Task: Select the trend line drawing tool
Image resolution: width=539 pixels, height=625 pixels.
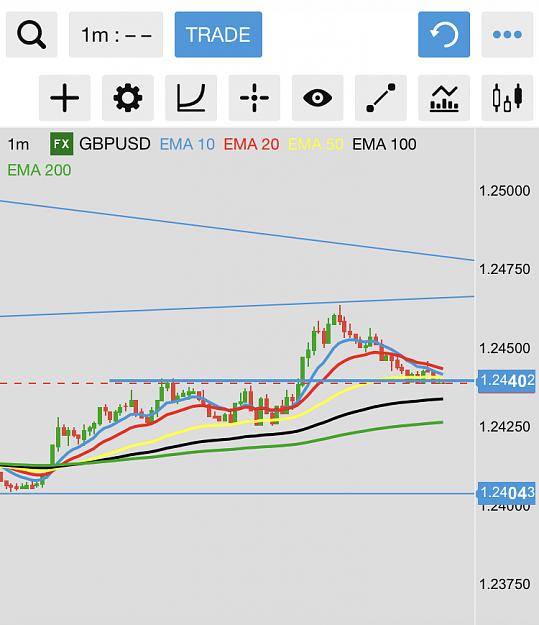Action: point(381,98)
